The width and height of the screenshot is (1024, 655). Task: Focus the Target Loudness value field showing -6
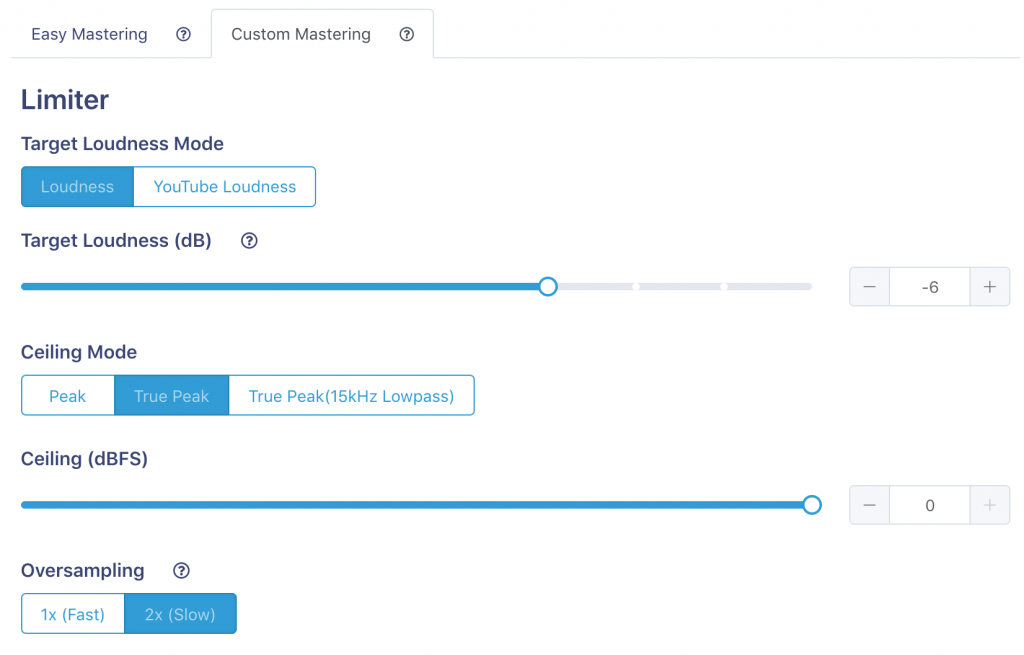coord(930,287)
